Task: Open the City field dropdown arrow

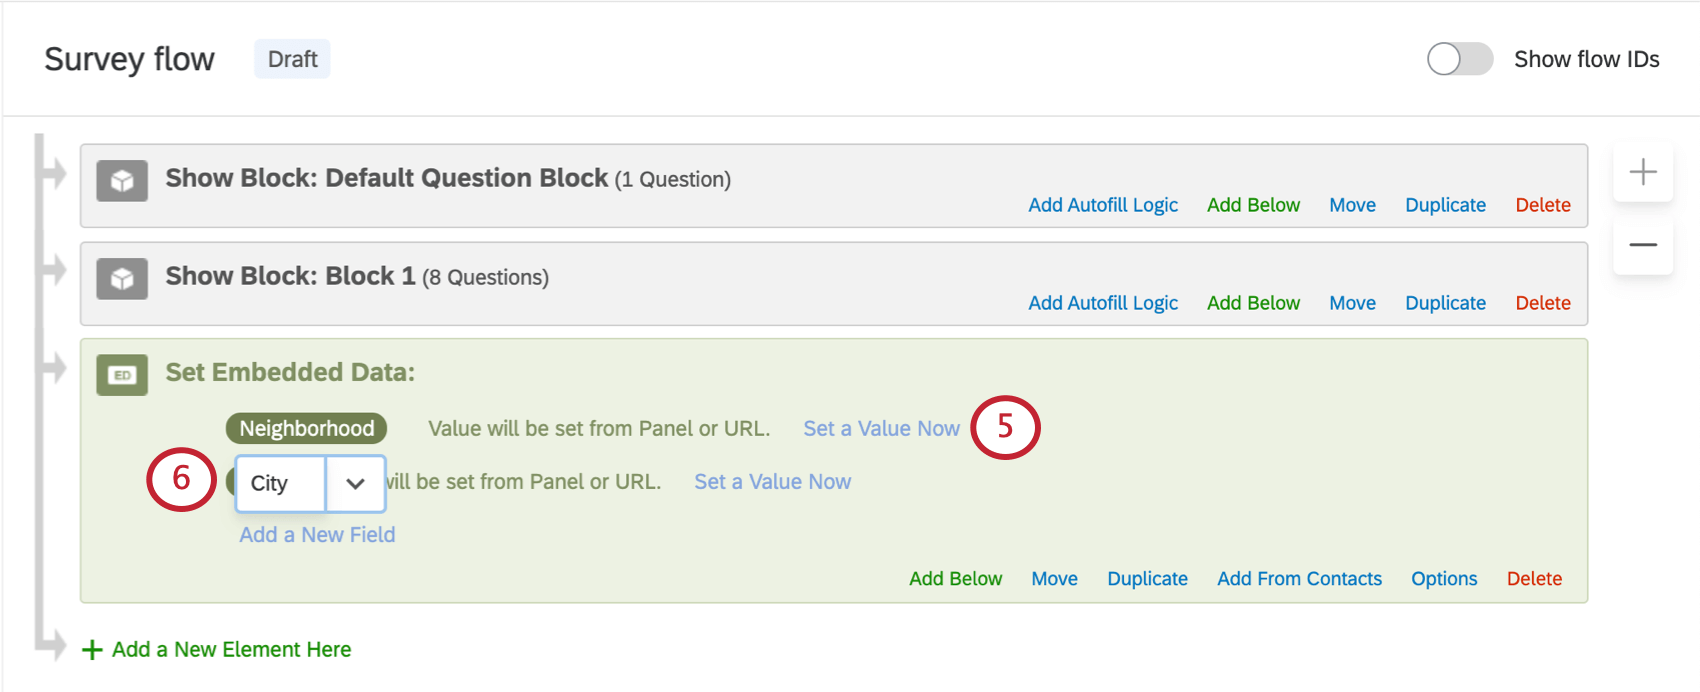Action: click(355, 484)
